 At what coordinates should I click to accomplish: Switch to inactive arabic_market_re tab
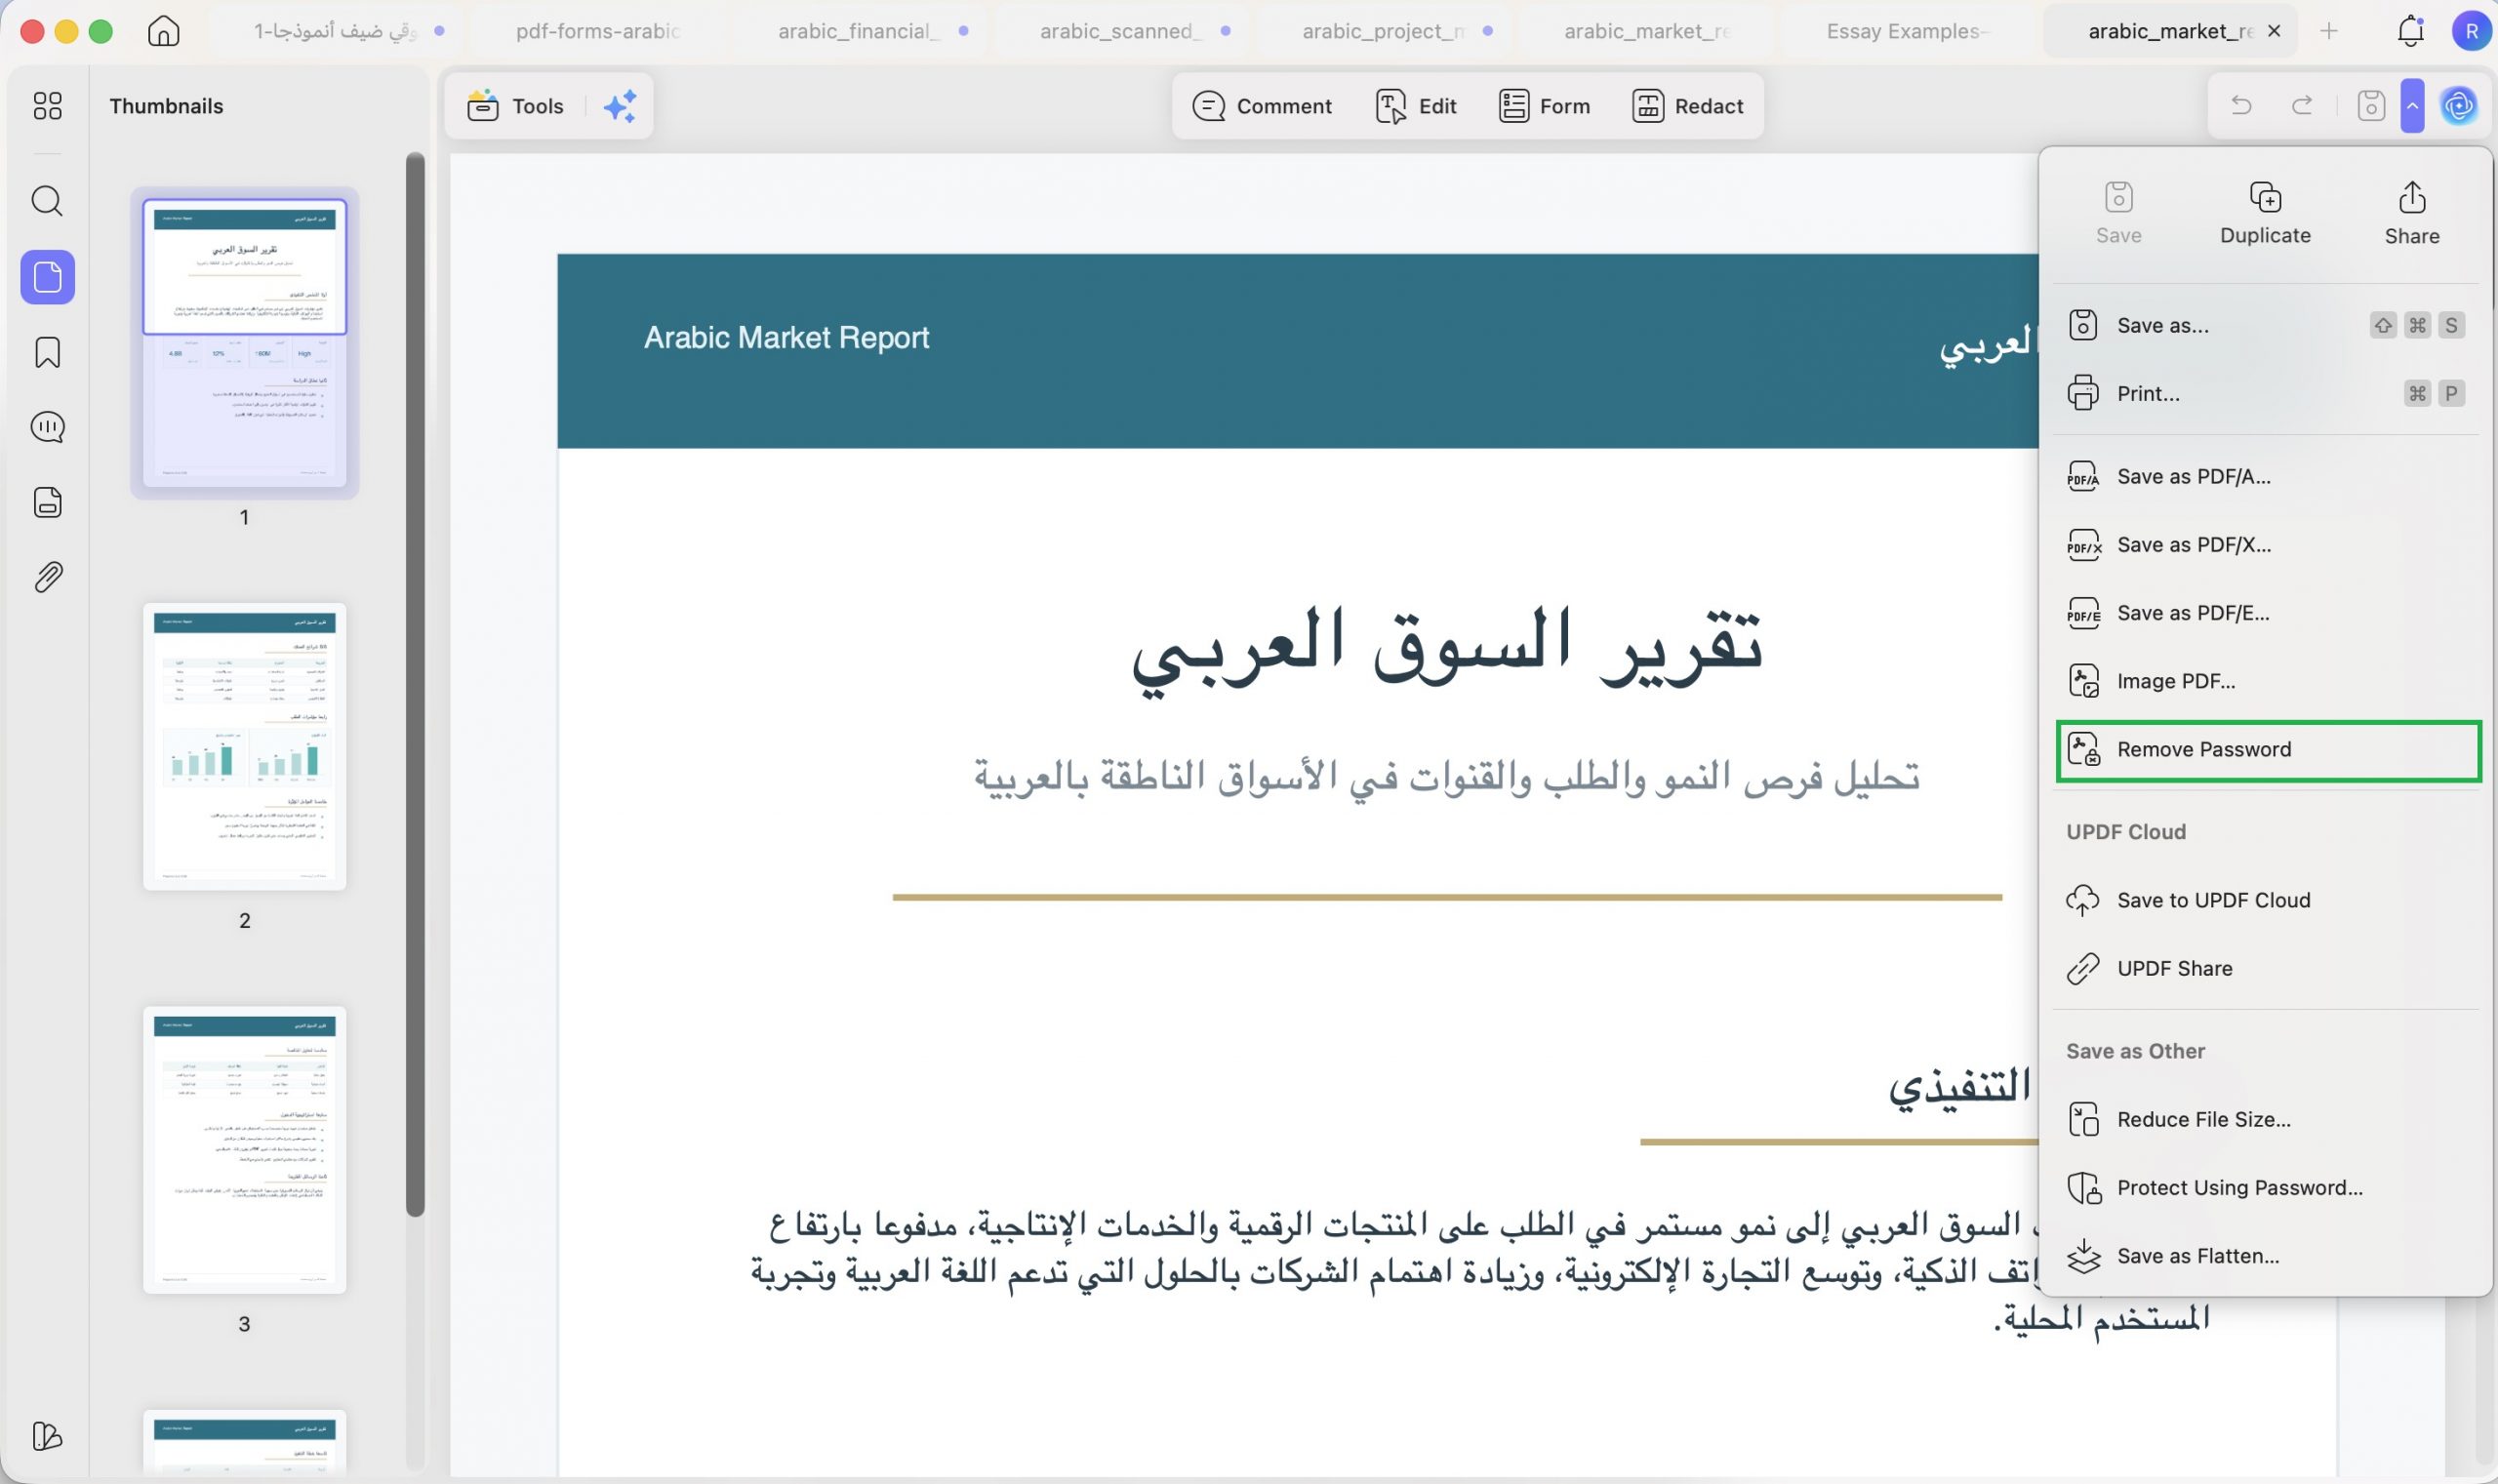(1644, 31)
